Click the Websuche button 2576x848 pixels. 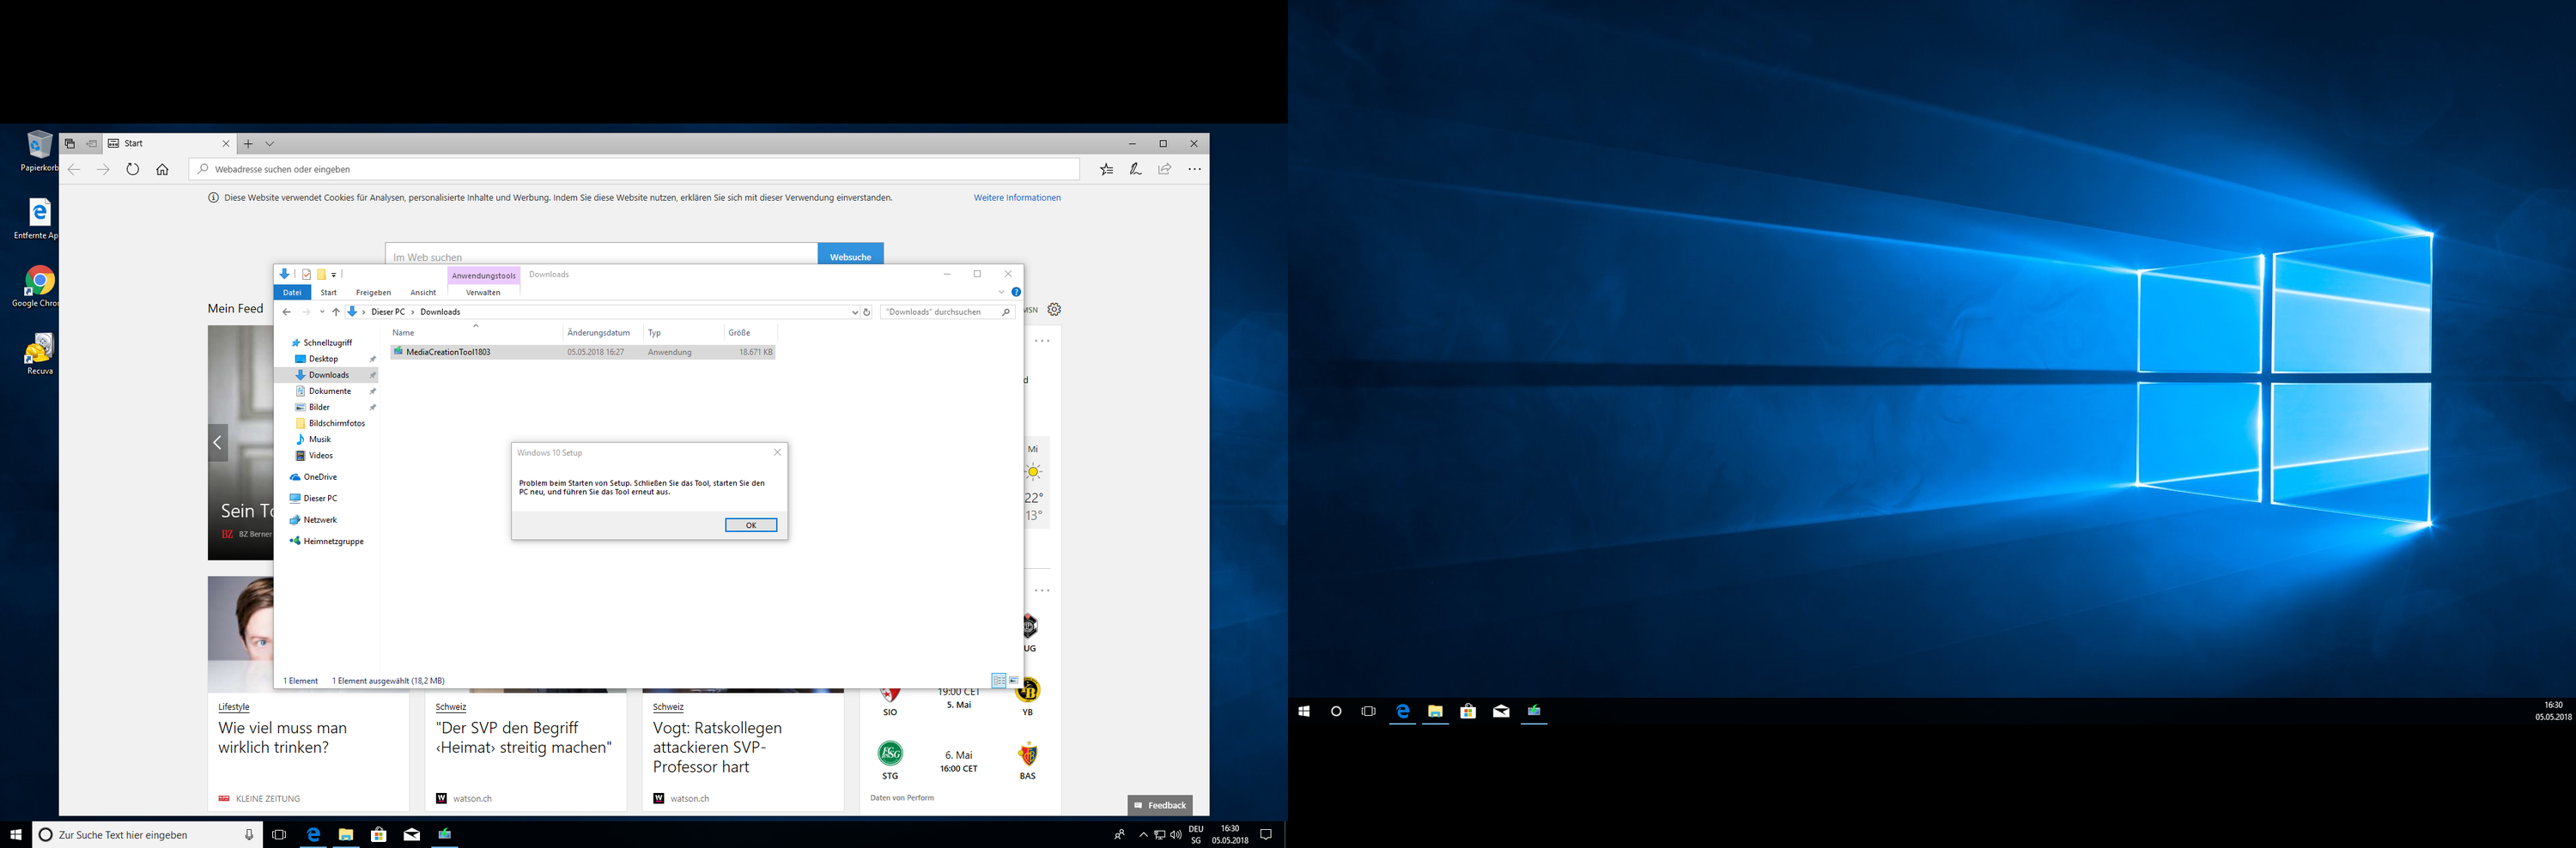point(850,256)
